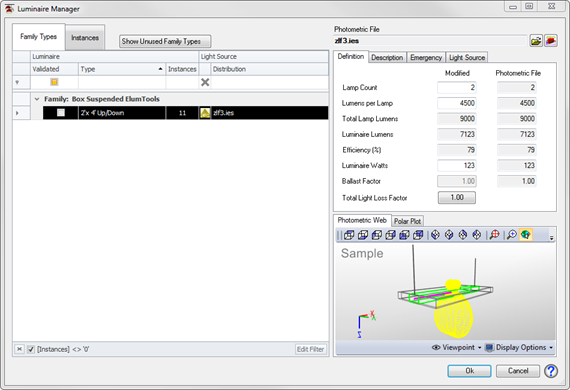Click Show Unused Family Types button
The image size is (570, 390).
click(x=165, y=41)
